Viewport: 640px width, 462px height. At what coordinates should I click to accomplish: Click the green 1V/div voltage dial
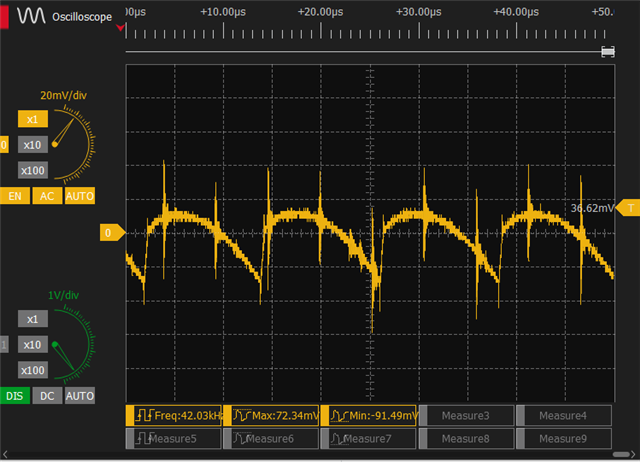click(x=73, y=344)
